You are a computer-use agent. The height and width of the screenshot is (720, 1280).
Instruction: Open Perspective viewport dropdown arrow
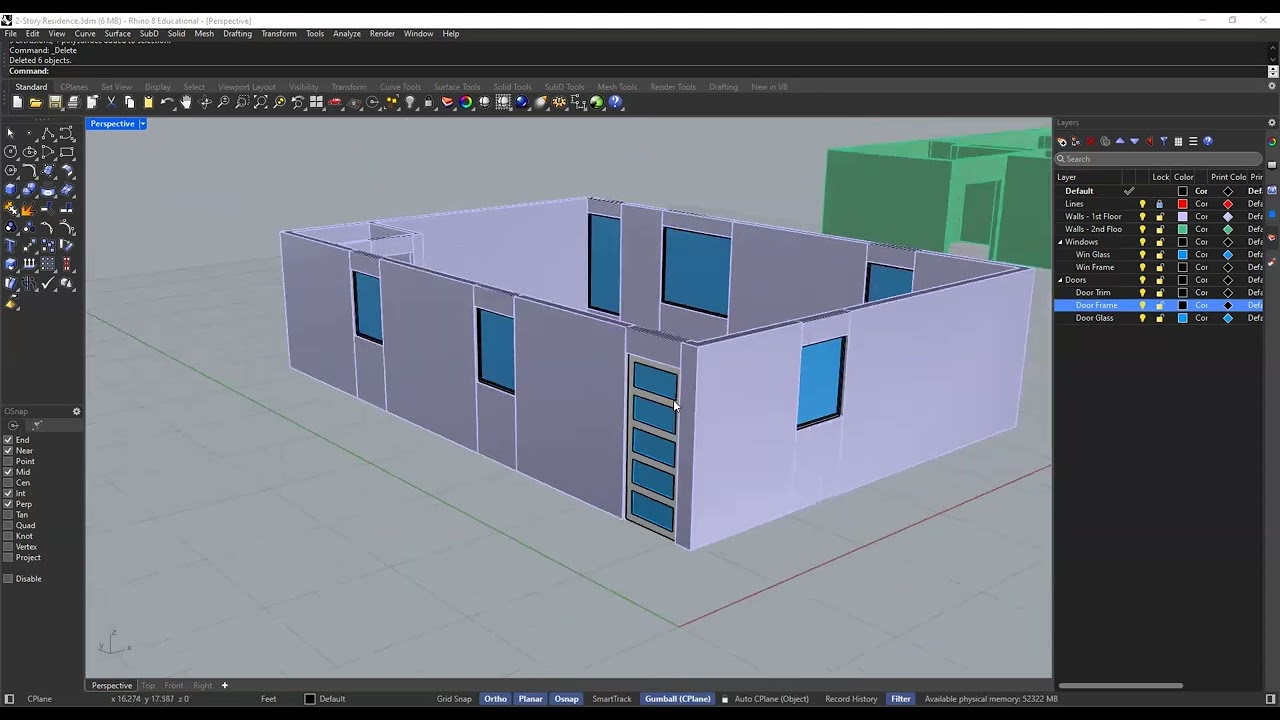tap(142, 124)
